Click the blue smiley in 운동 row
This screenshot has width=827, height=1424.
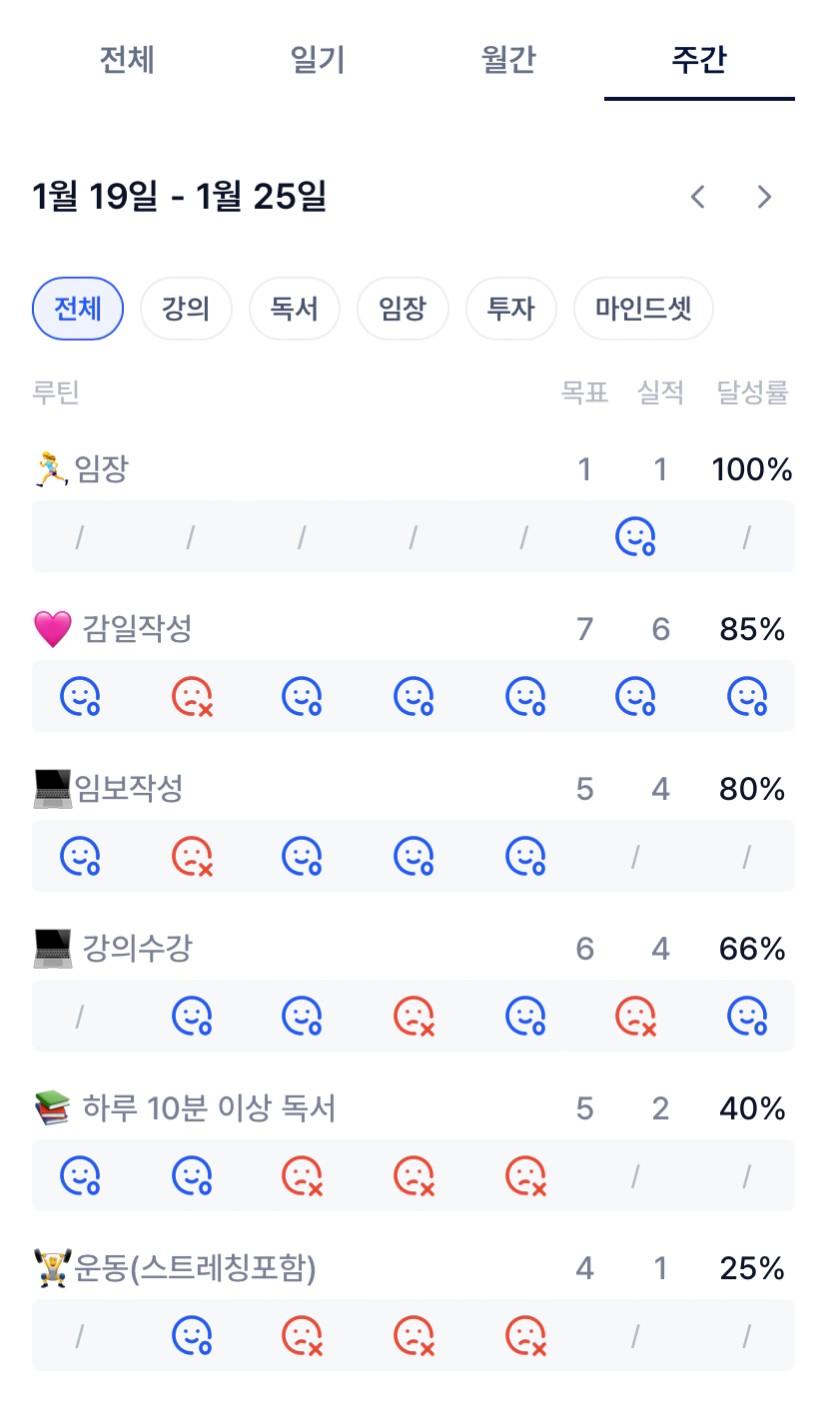pos(191,1335)
